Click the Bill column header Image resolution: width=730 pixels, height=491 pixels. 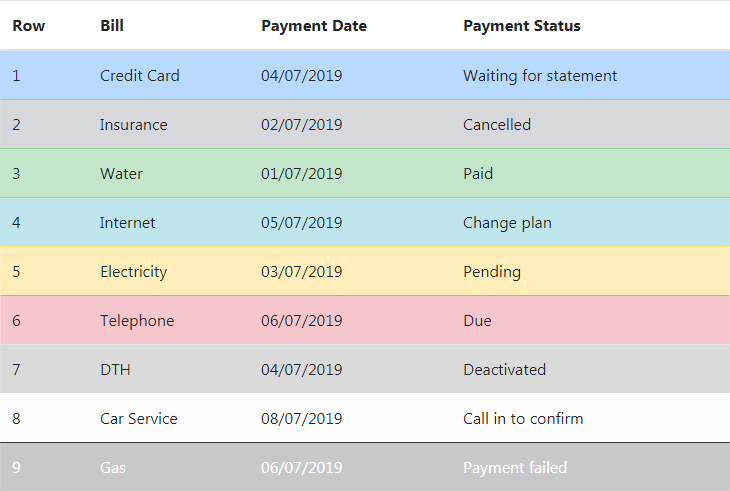pyautogui.click(x=112, y=26)
